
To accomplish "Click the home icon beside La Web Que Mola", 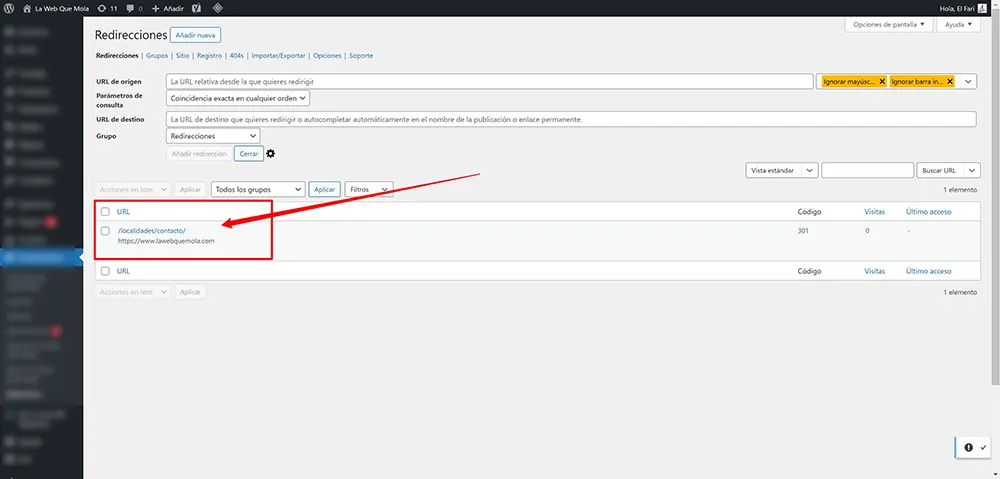I will [26, 8].
